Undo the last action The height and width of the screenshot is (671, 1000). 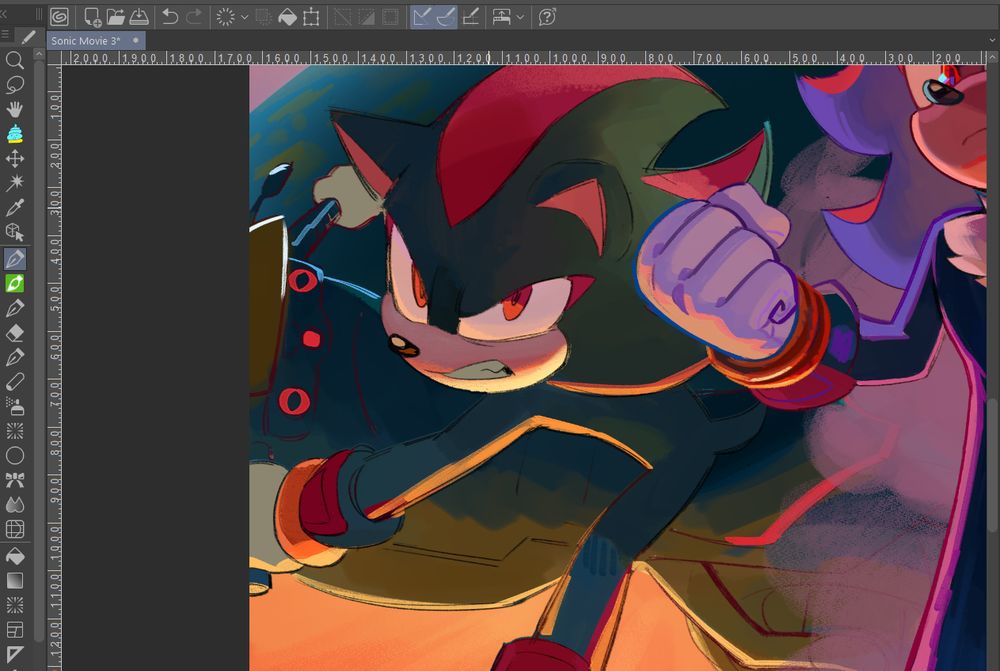click(x=170, y=17)
